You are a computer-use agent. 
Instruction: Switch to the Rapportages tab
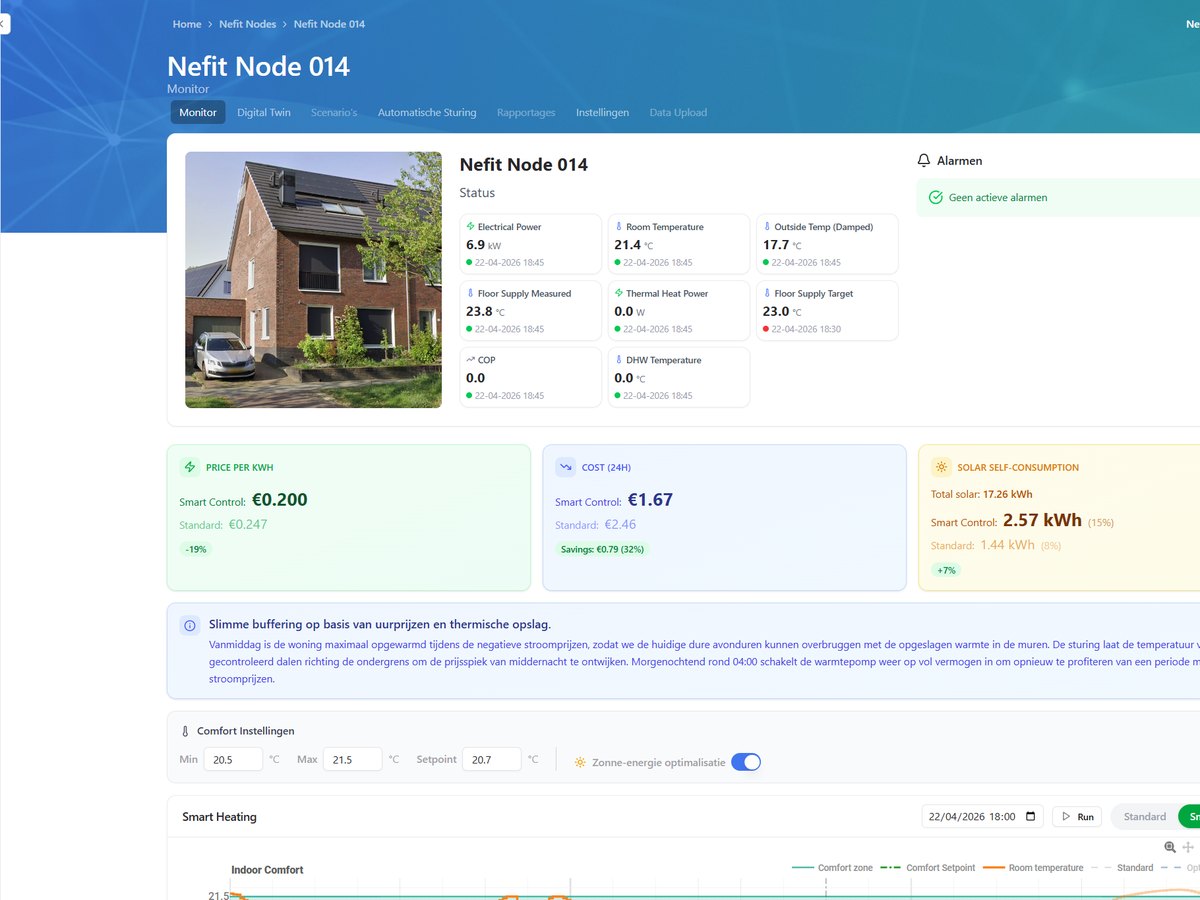[526, 112]
